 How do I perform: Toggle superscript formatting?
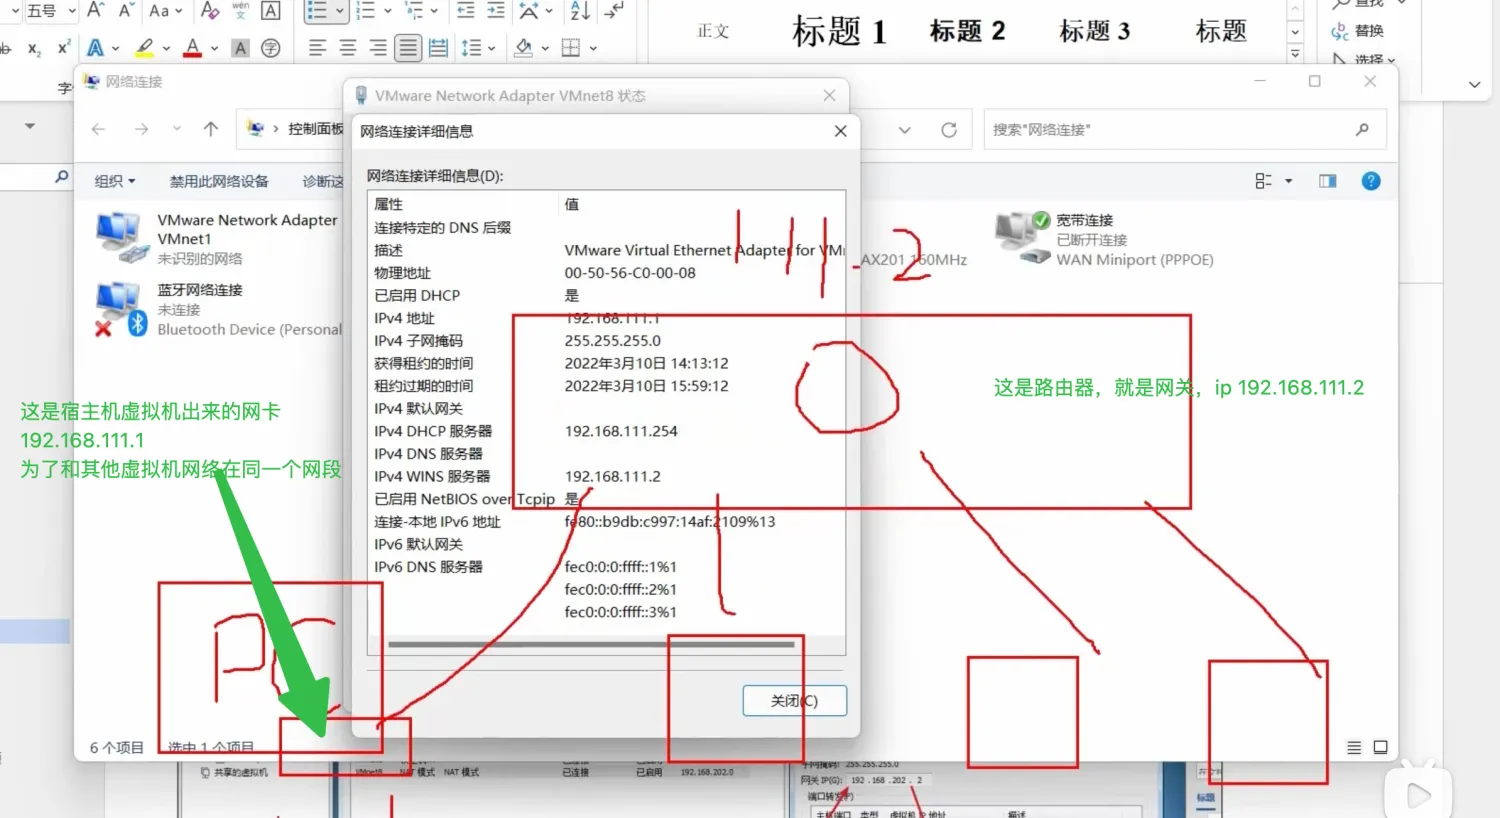64,47
